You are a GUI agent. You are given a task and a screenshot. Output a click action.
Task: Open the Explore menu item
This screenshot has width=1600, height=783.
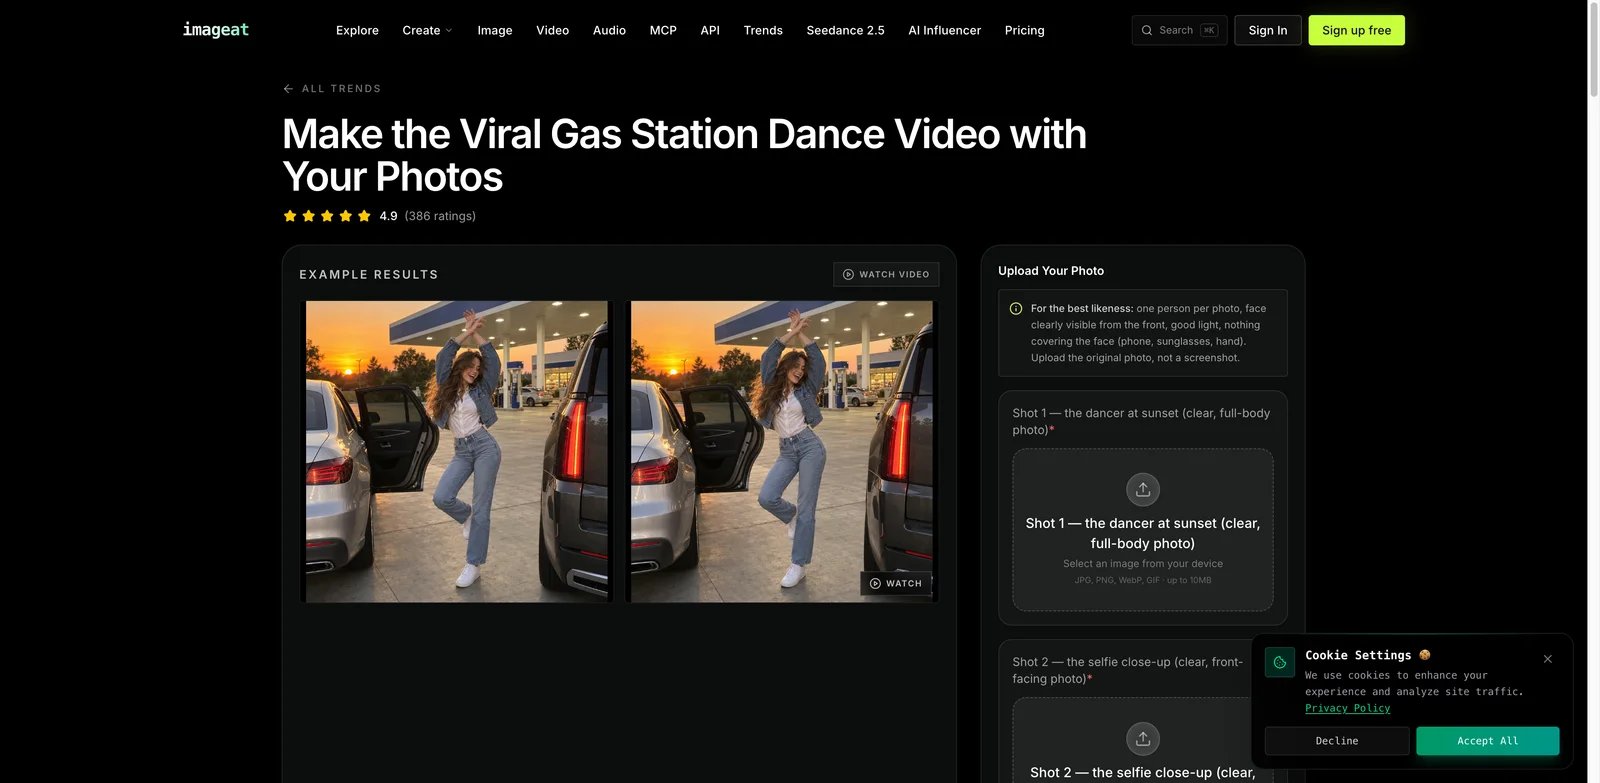(357, 30)
